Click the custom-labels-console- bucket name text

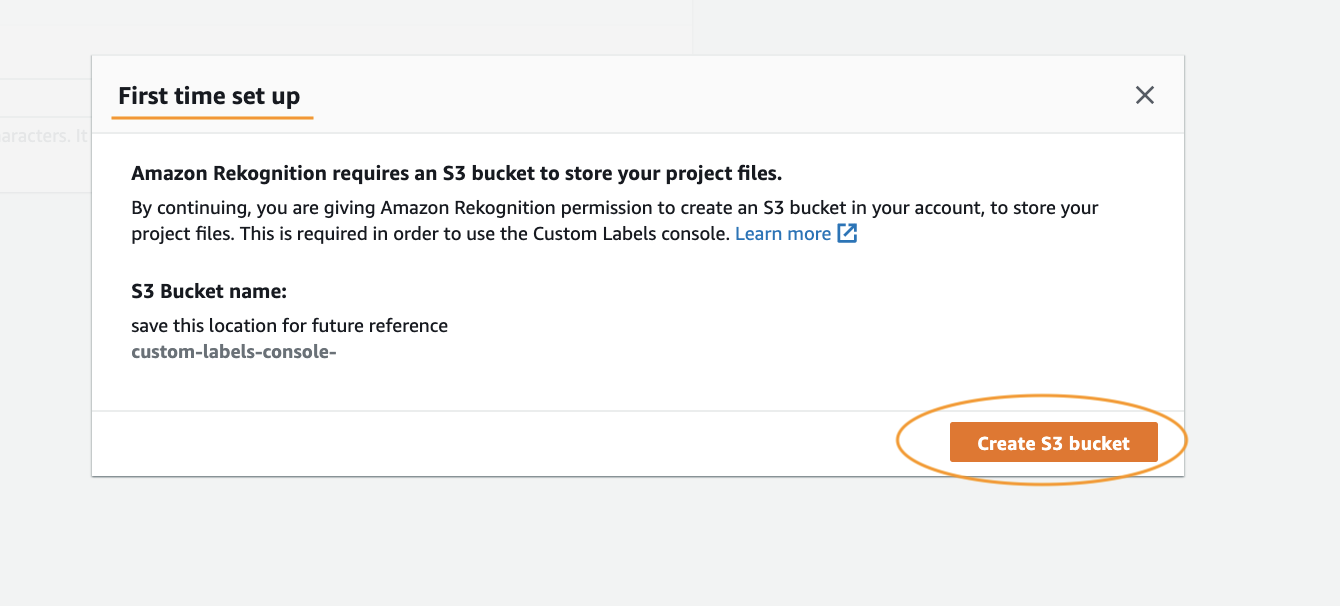[233, 352]
